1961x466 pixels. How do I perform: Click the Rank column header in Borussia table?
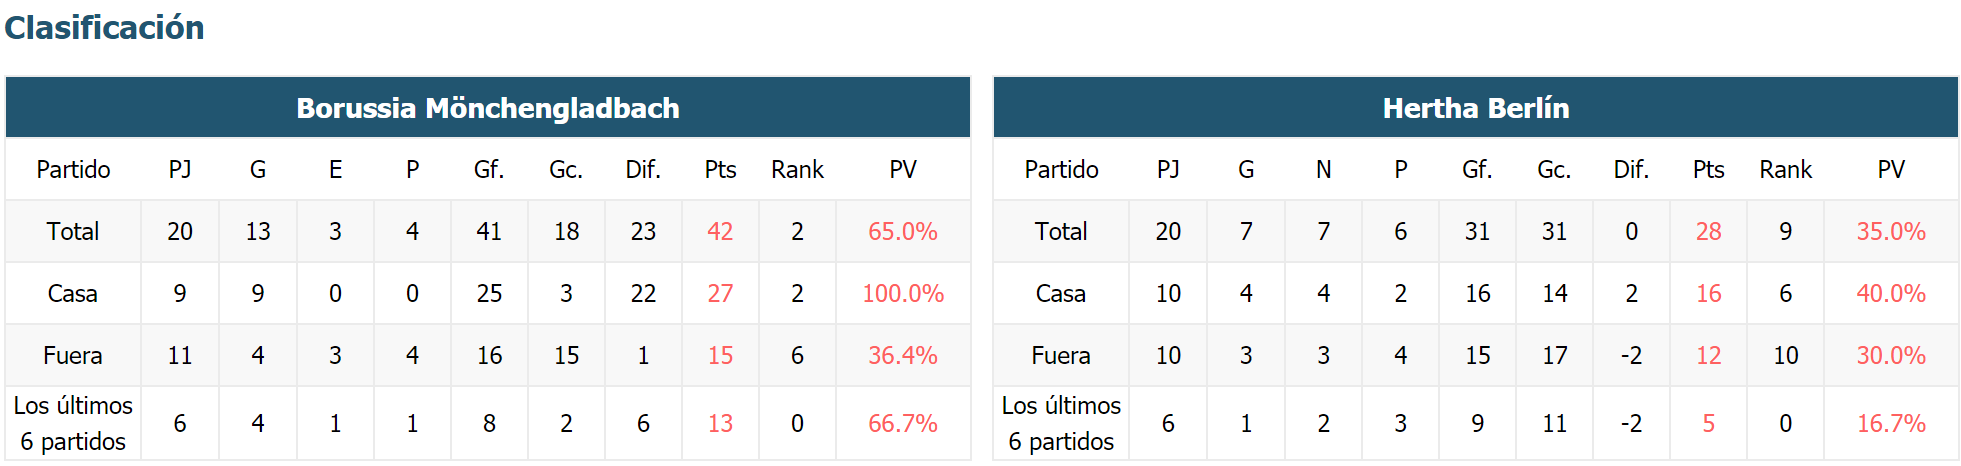pos(797,169)
